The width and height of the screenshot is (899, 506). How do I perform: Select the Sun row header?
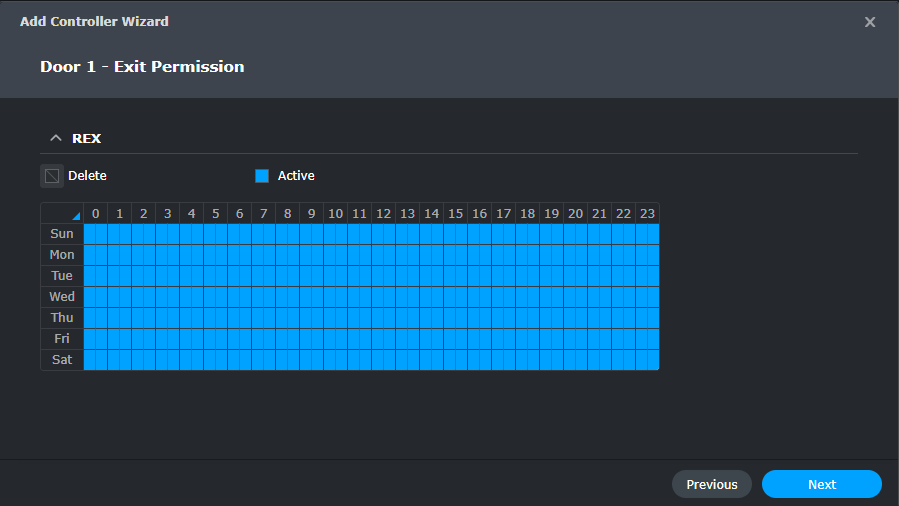coord(62,233)
